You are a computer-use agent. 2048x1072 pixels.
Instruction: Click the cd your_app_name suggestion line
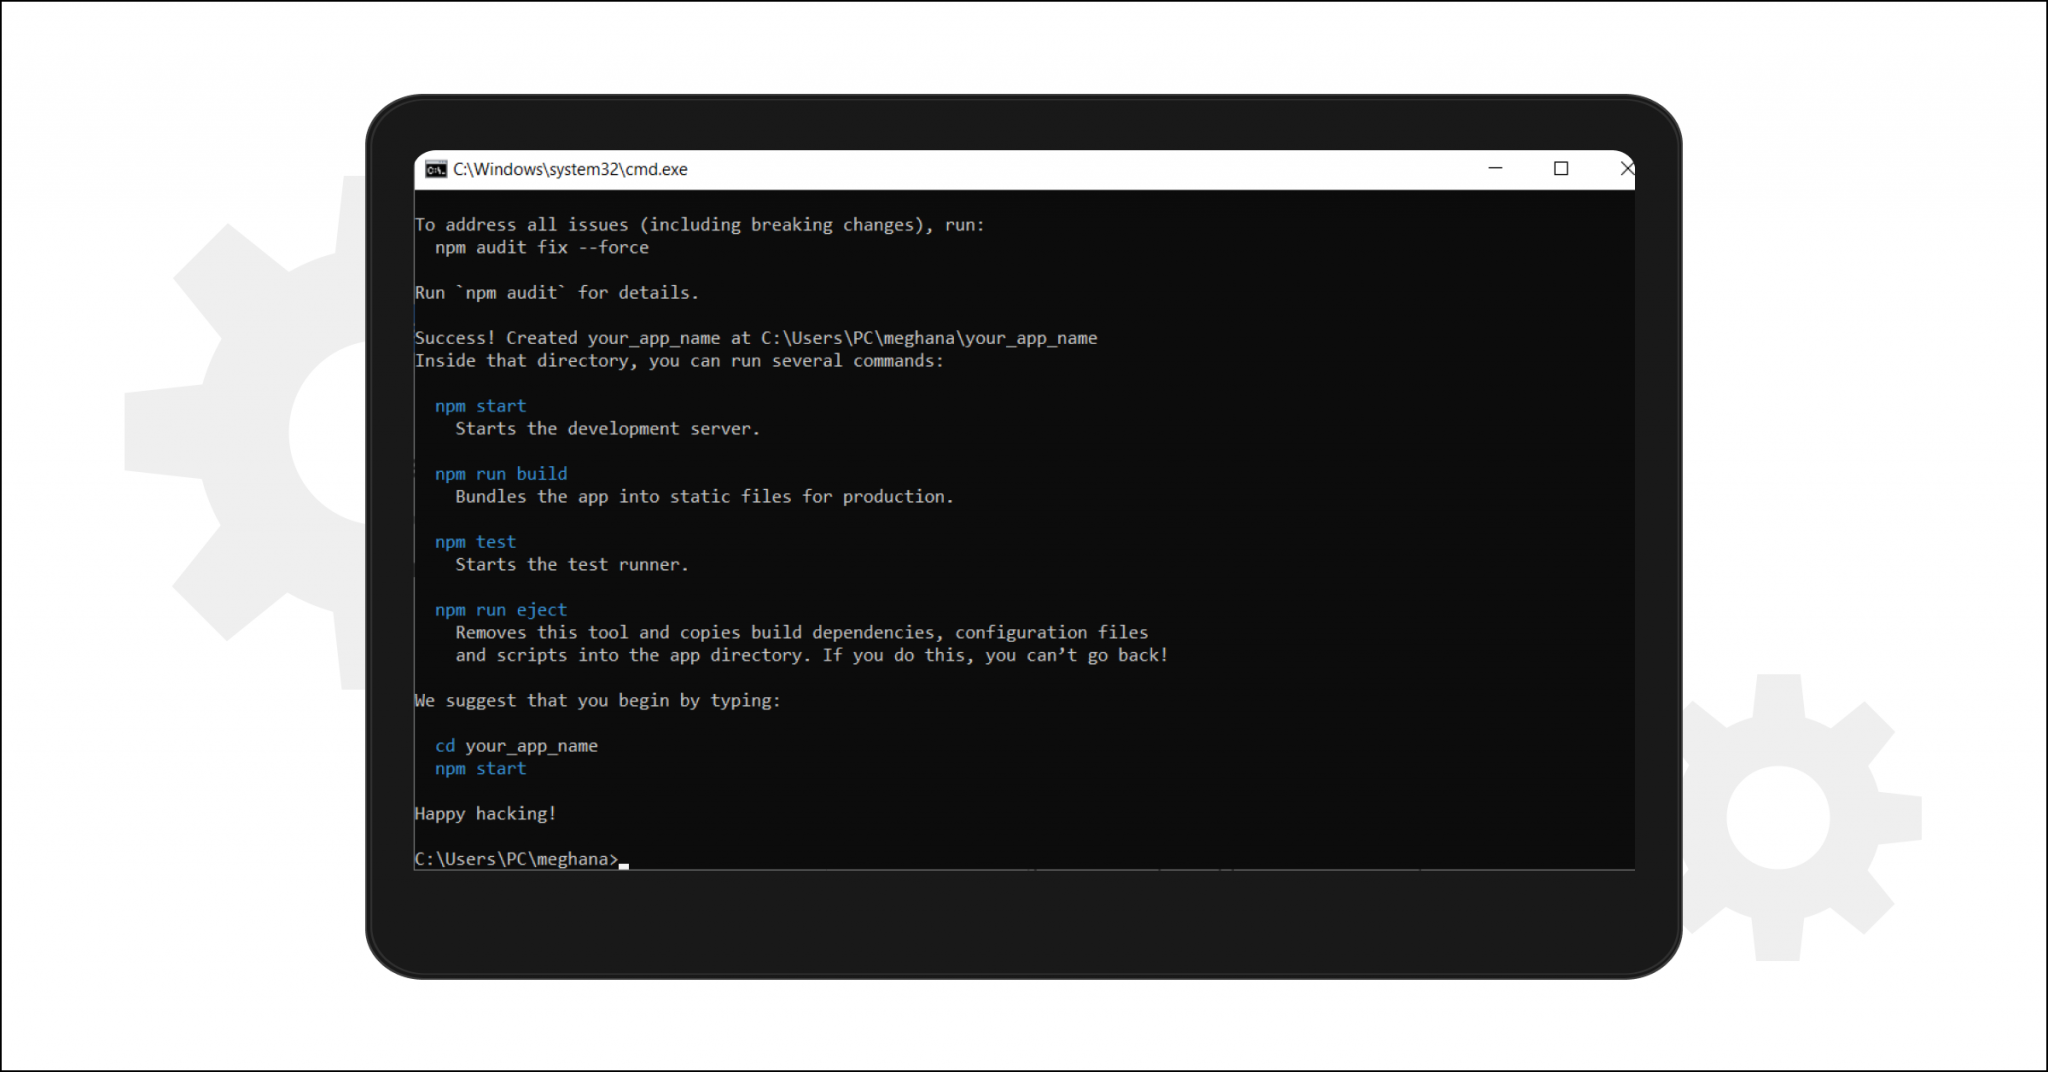(x=516, y=745)
